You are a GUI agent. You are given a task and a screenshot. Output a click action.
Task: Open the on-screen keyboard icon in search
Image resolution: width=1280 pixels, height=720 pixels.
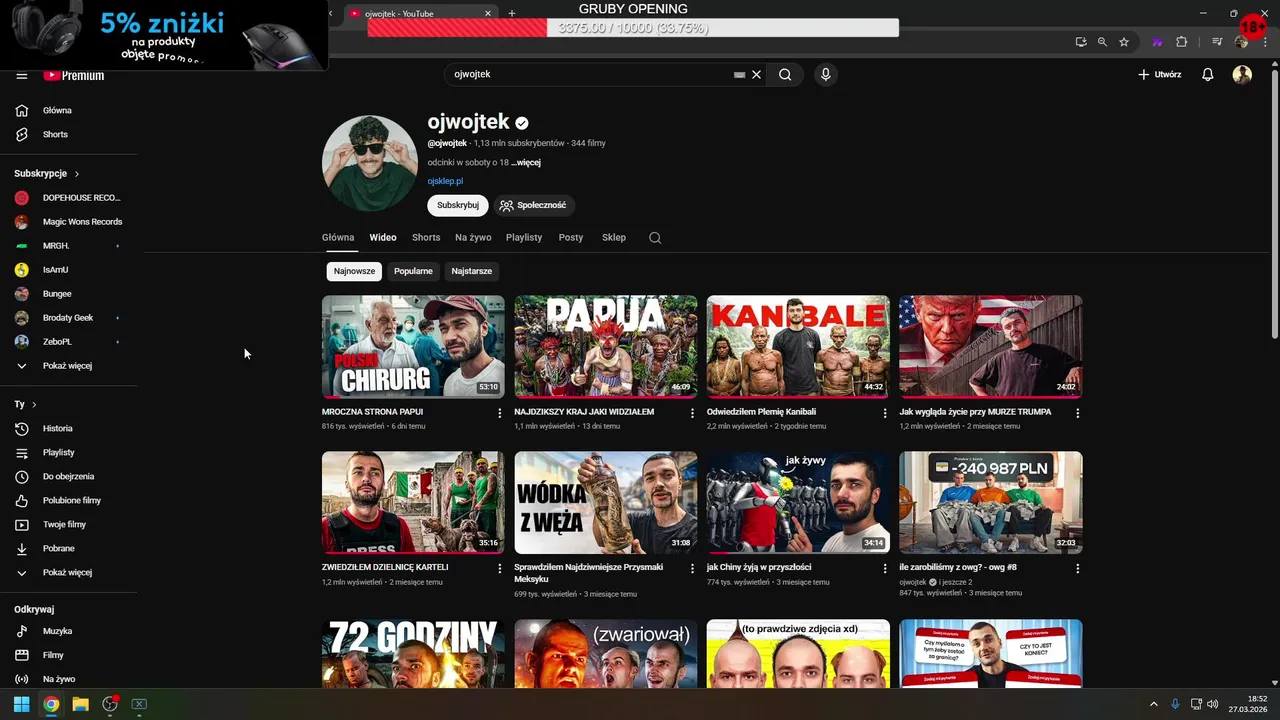click(x=739, y=74)
